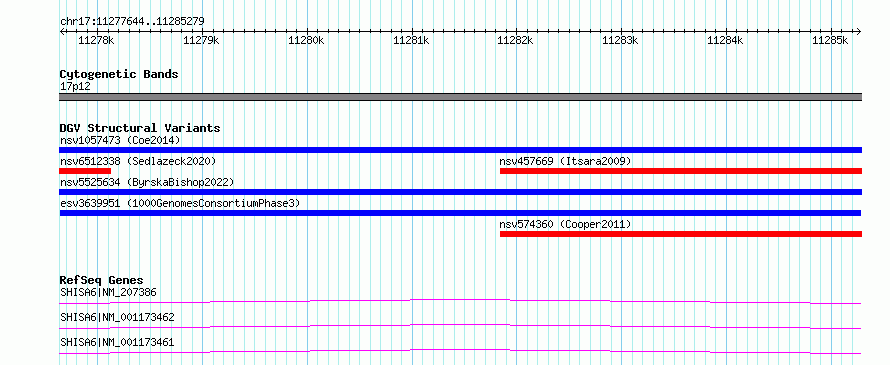The height and width of the screenshot is (365, 890).
Task: Click the 17p12 cytogenetic band label
Action: click(75, 87)
